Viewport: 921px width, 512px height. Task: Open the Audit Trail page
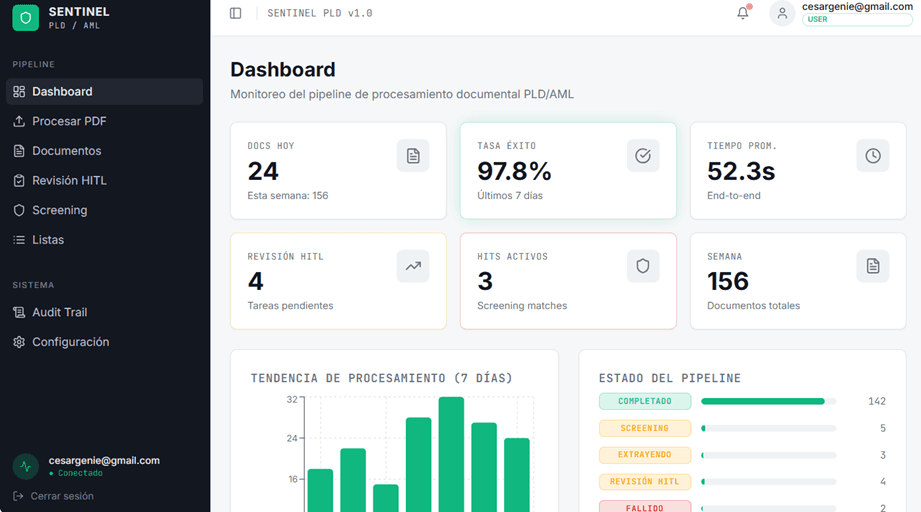click(105, 312)
